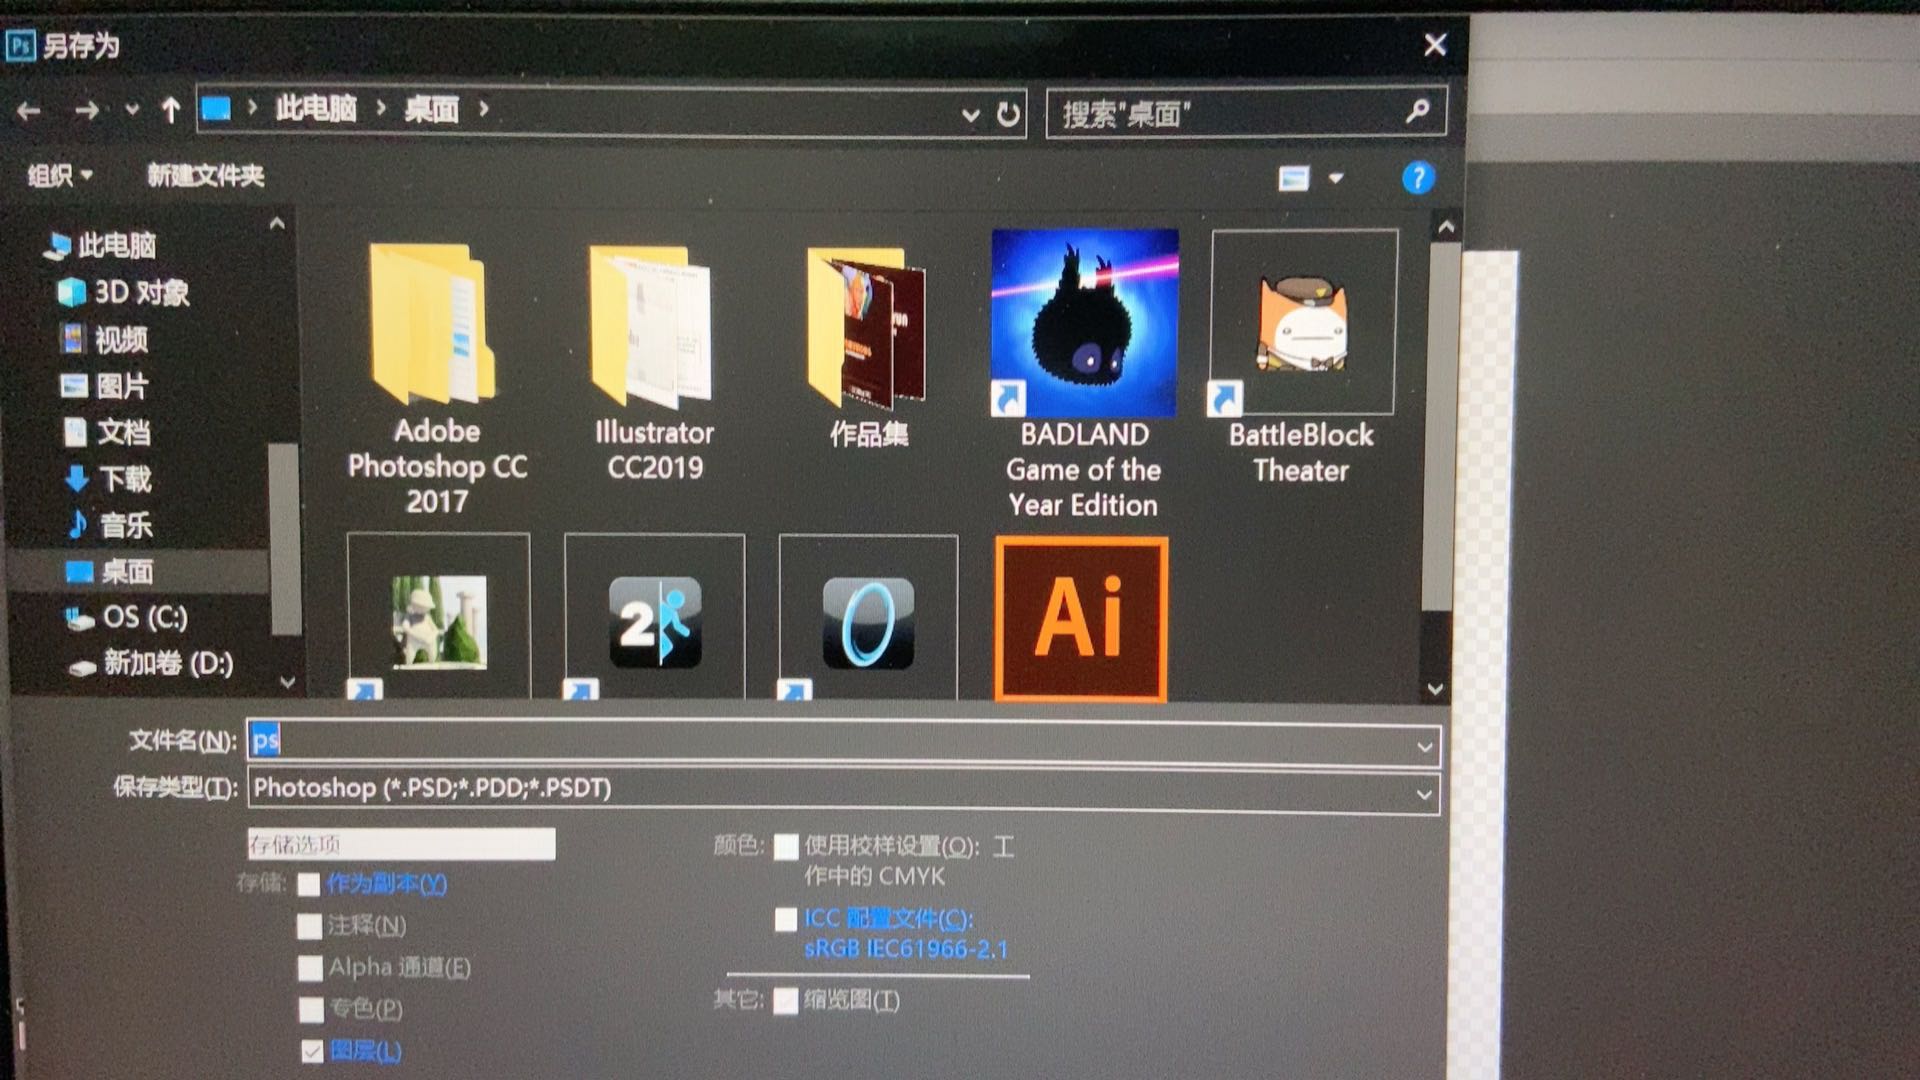The image size is (1920, 1080).
Task: Expand the 保存类型 file format dropdown
Action: (x=1423, y=794)
